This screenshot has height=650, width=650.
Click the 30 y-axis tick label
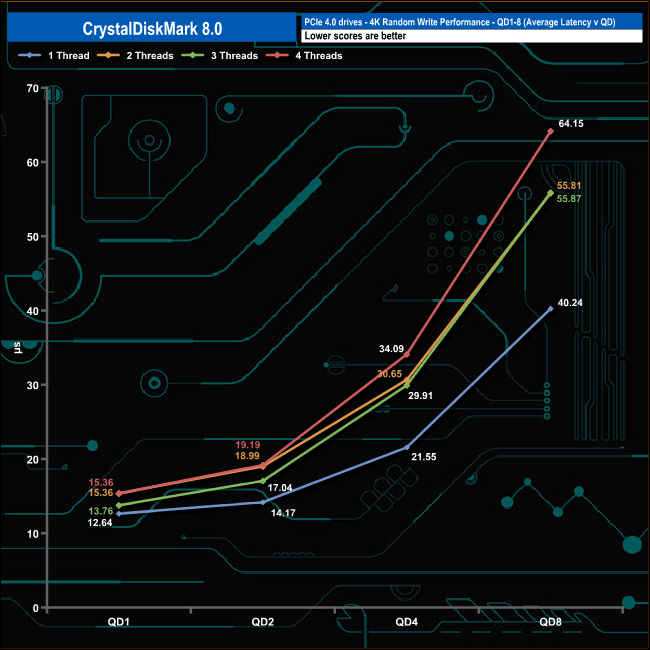(32, 385)
